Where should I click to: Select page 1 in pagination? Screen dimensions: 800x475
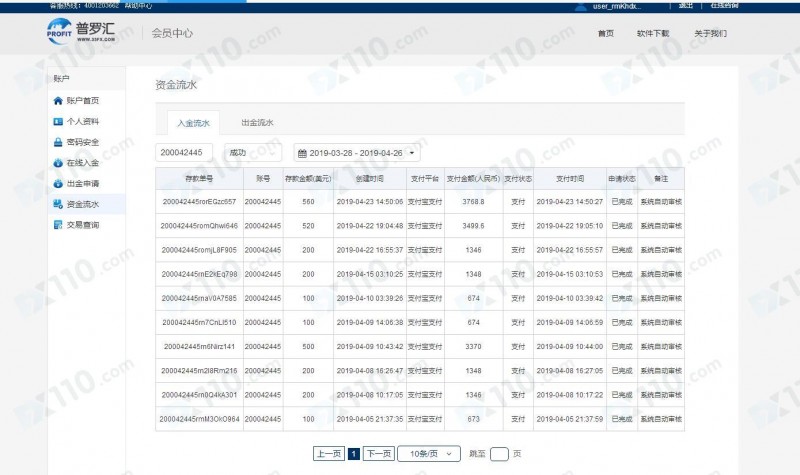[354, 454]
